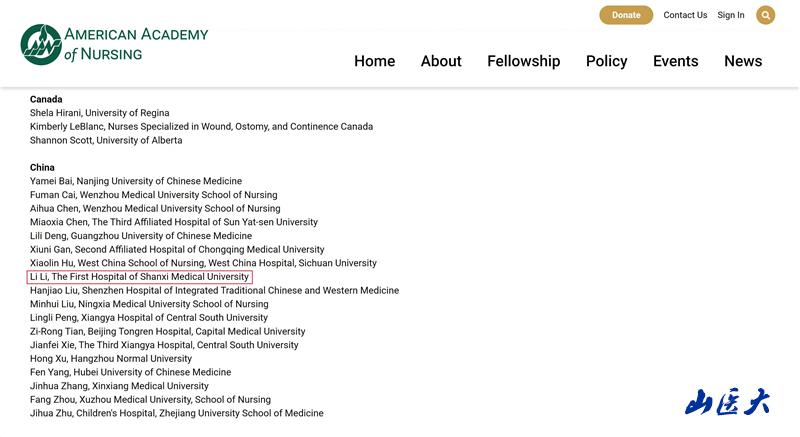Click Jihua Zhu, Children's Hospital entry

pos(176,413)
